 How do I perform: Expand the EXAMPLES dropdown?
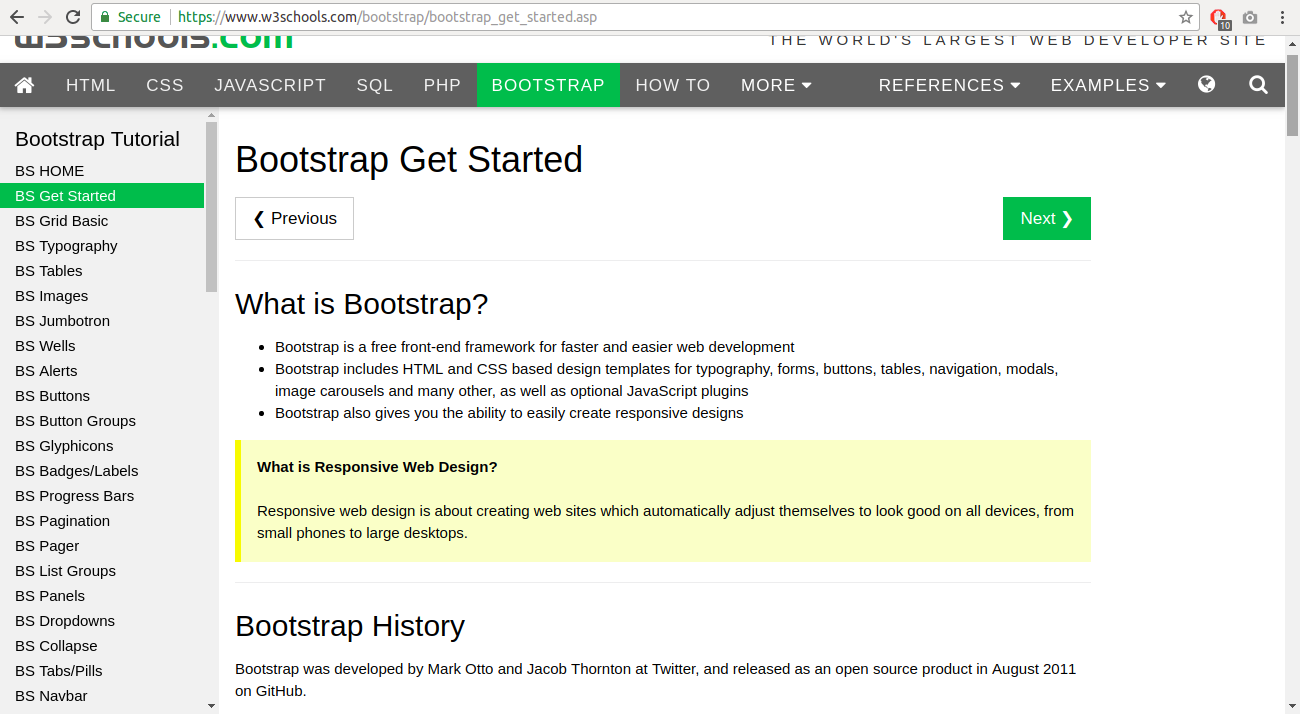1107,85
